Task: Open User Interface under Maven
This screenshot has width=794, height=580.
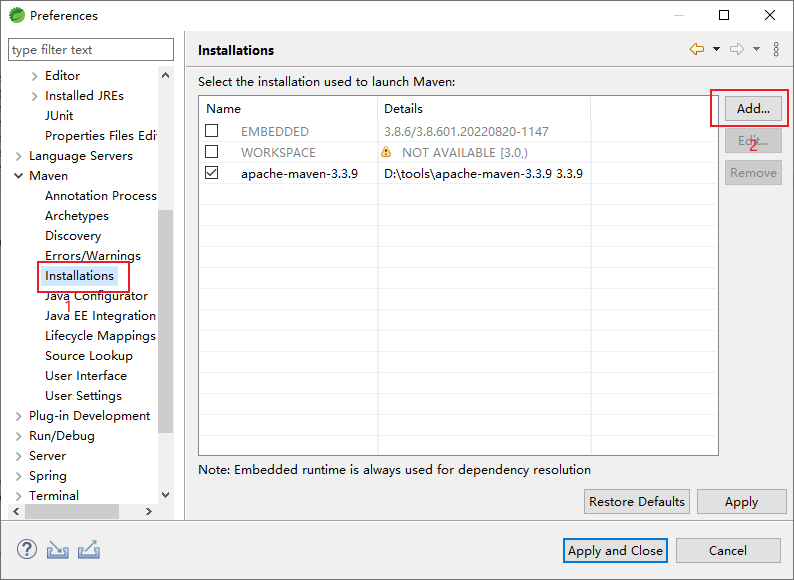Action: [x=86, y=376]
